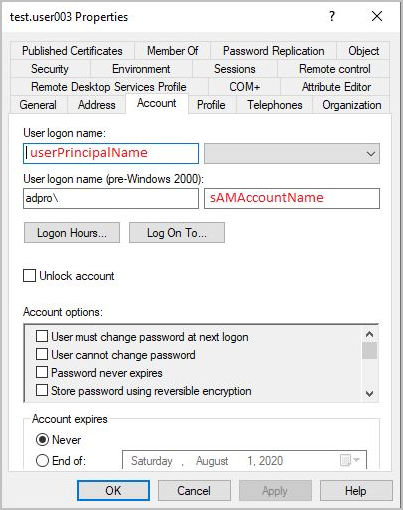This screenshot has width=403, height=510.
Task: Check User cannot change password
Action: 42,354
